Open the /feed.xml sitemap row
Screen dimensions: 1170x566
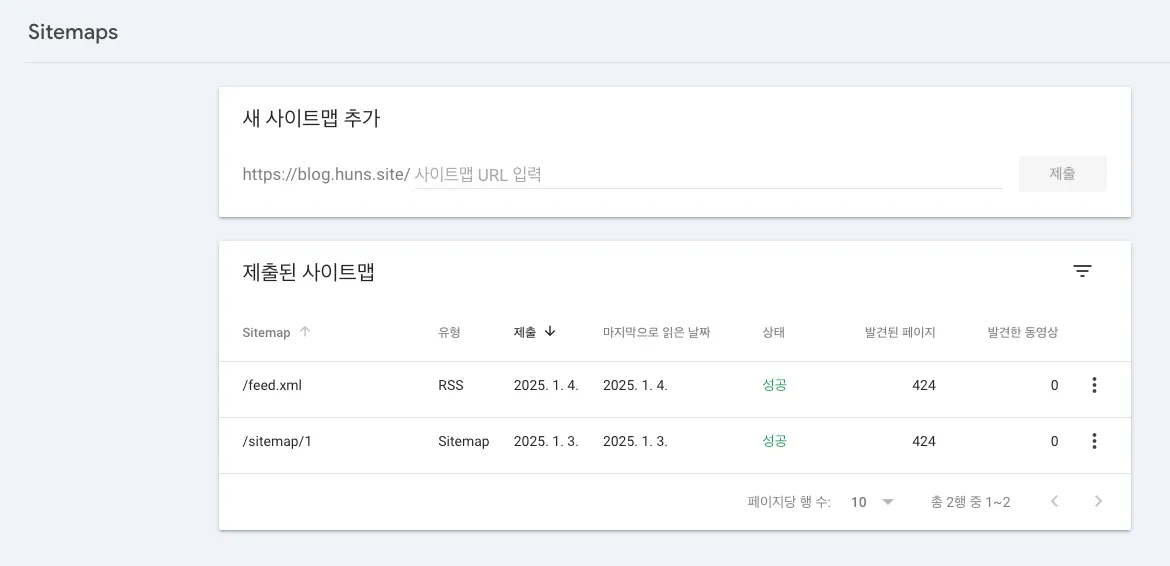(x=272, y=385)
